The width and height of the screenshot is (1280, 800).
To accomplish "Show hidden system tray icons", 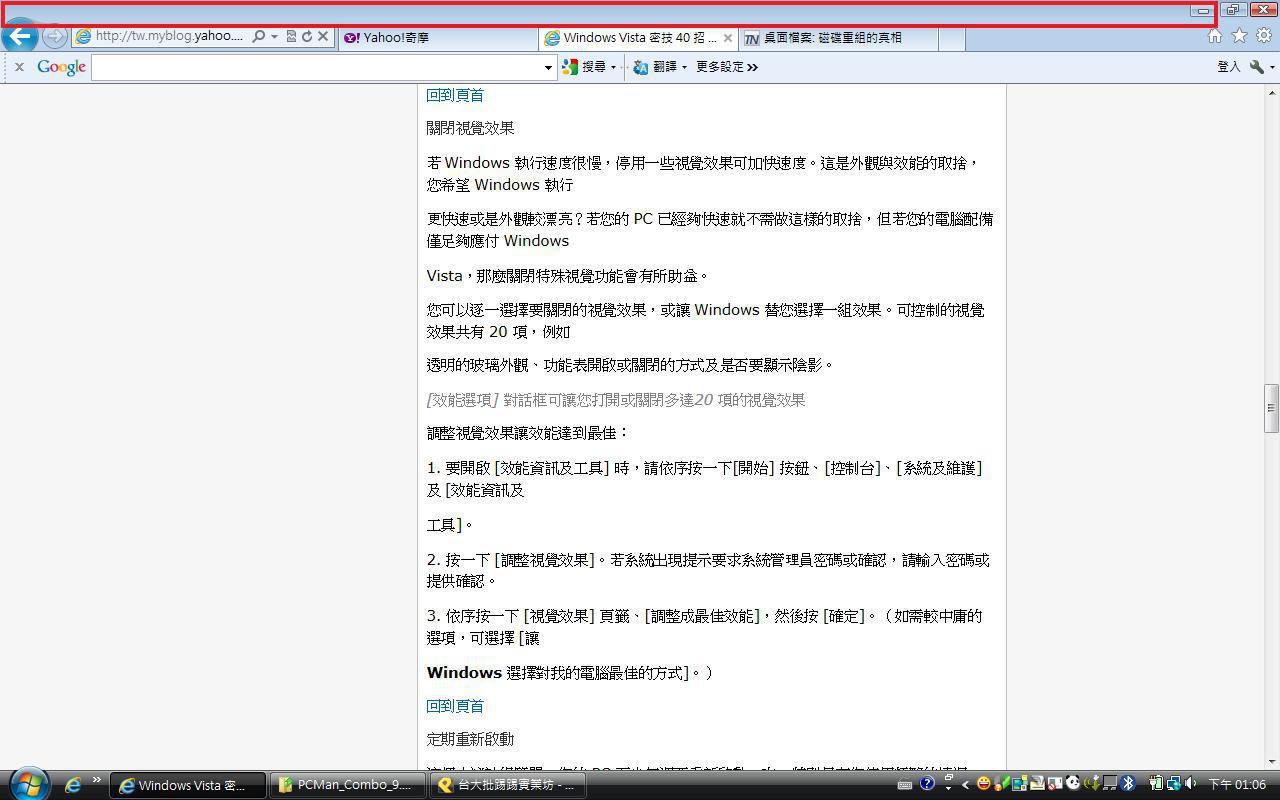I will [x=966, y=785].
